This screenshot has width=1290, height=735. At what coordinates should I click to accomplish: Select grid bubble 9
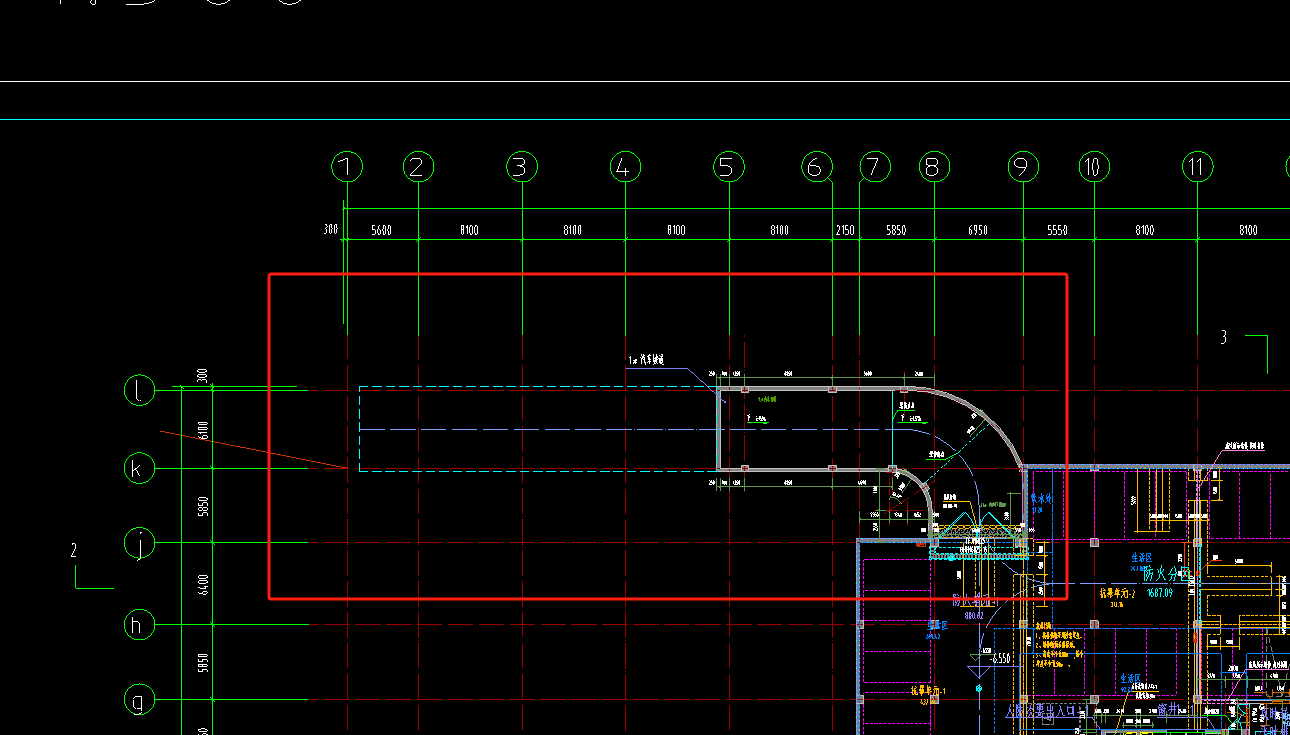tap(1023, 167)
